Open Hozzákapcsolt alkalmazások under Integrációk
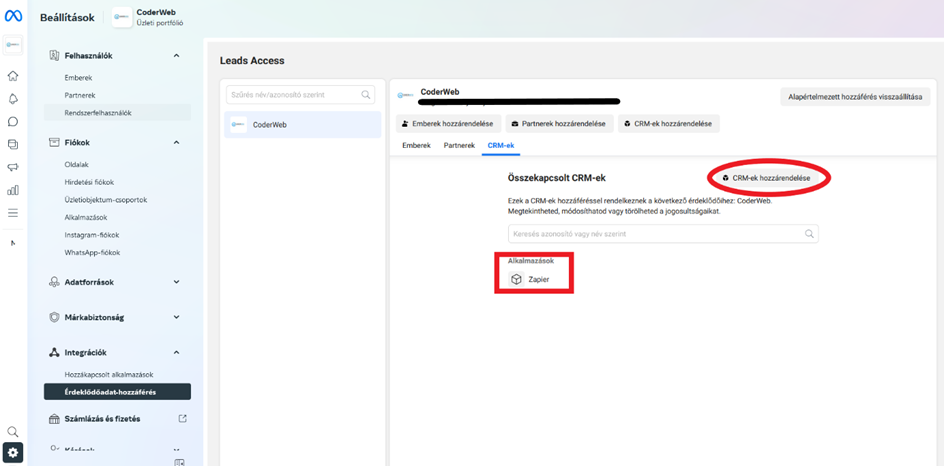Viewport: 944px width, 466px height. coord(108,374)
